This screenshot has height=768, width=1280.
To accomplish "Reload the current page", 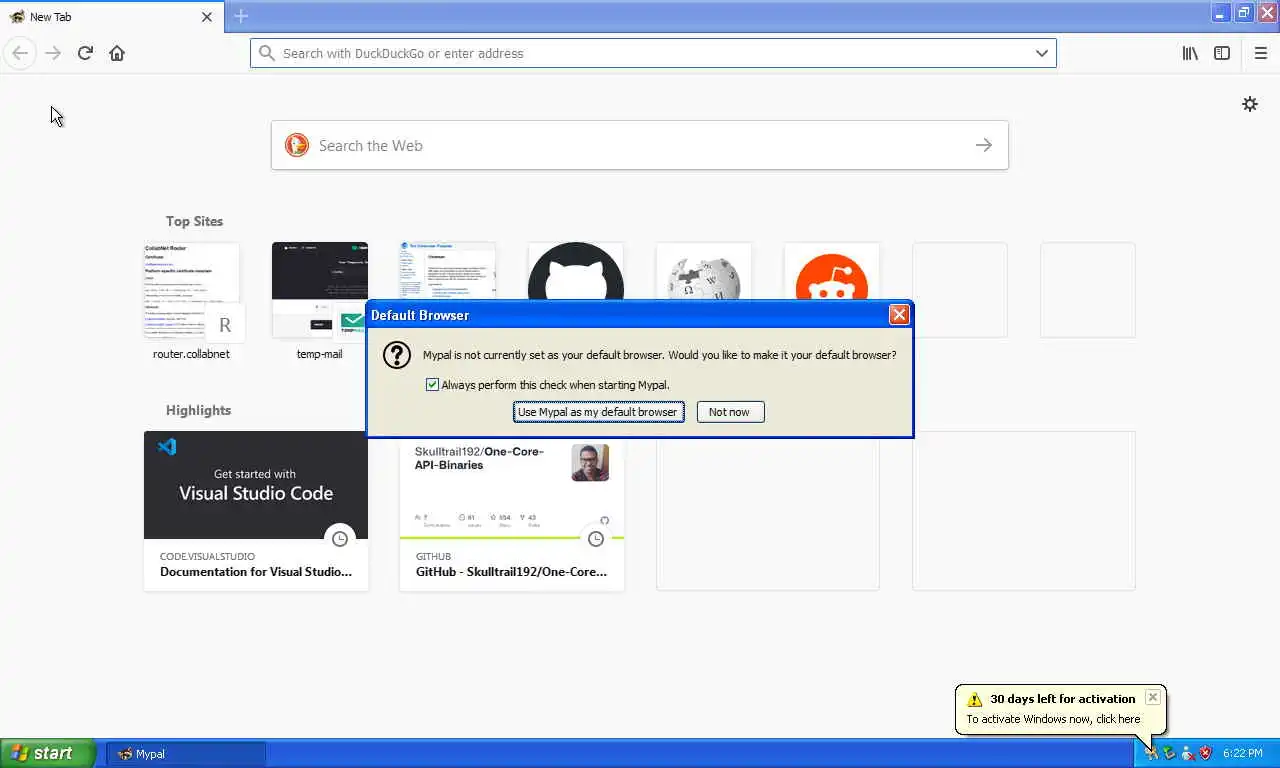I will [x=85, y=53].
